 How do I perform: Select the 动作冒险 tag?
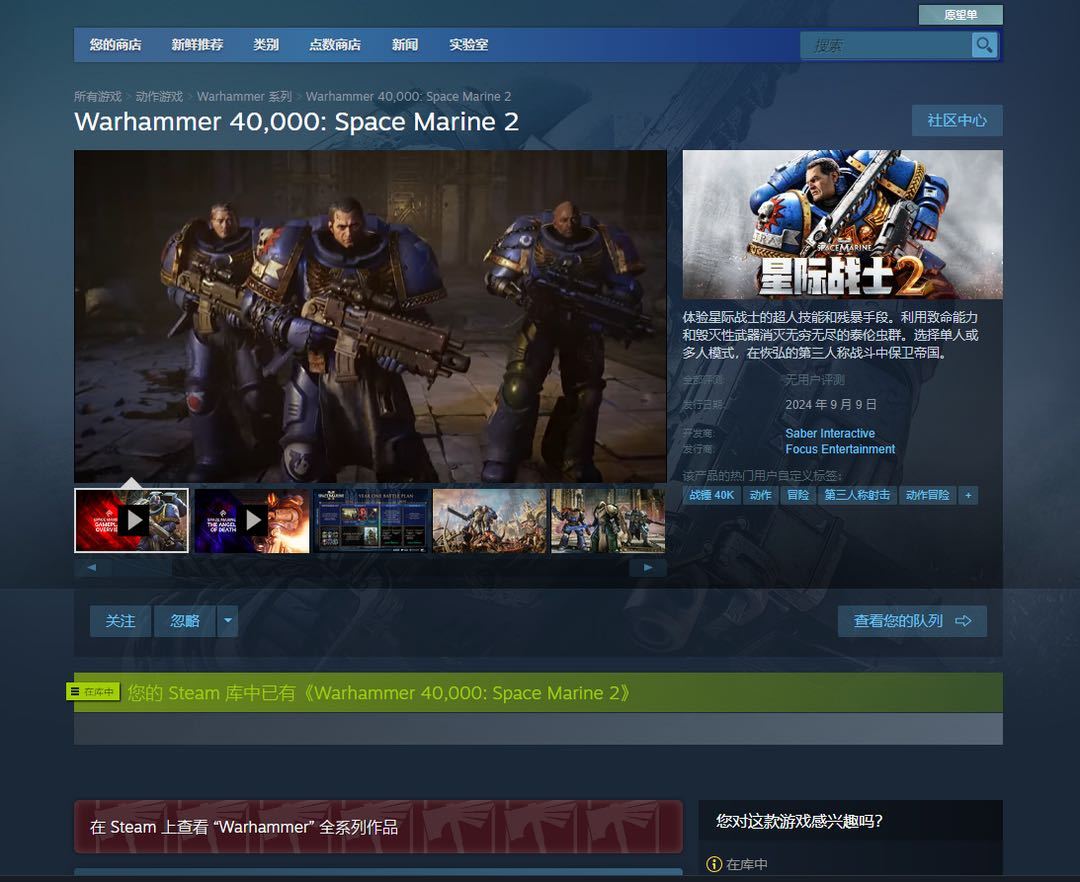927,495
